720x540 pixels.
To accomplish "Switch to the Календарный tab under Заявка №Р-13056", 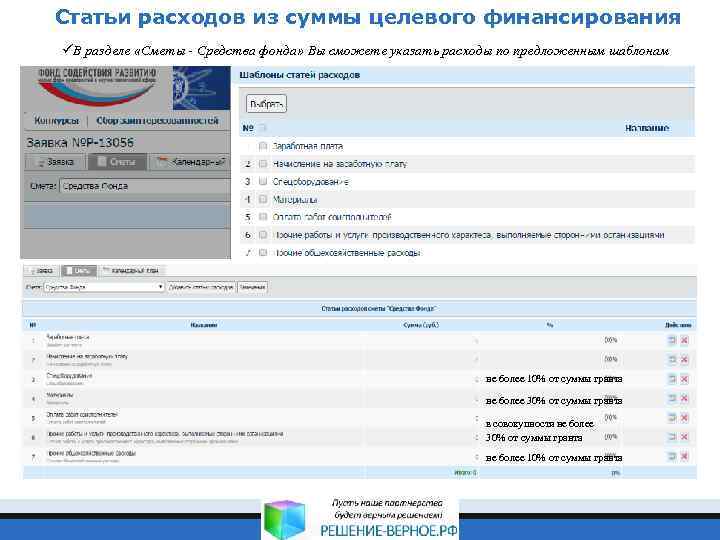I will pyautogui.click(x=191, y=162).
